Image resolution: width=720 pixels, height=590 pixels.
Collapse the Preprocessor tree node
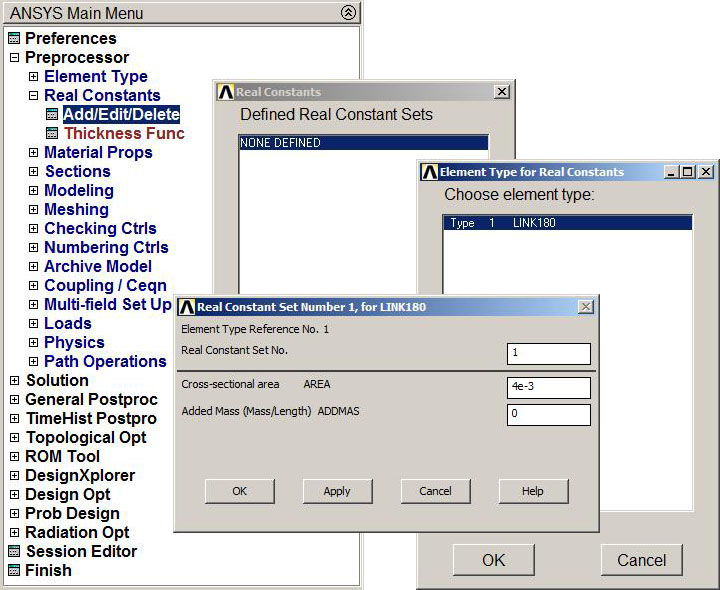click(x=14, y=58)
